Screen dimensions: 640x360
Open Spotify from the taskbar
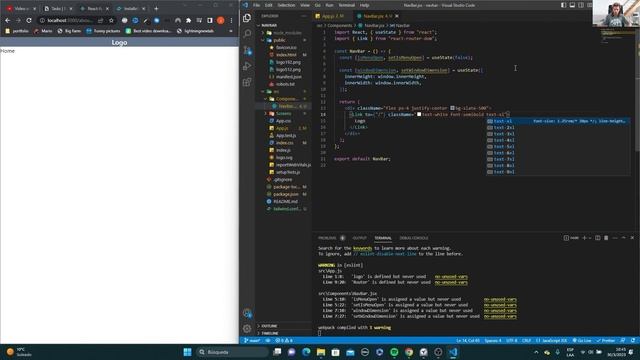click(x=394, y=352)
